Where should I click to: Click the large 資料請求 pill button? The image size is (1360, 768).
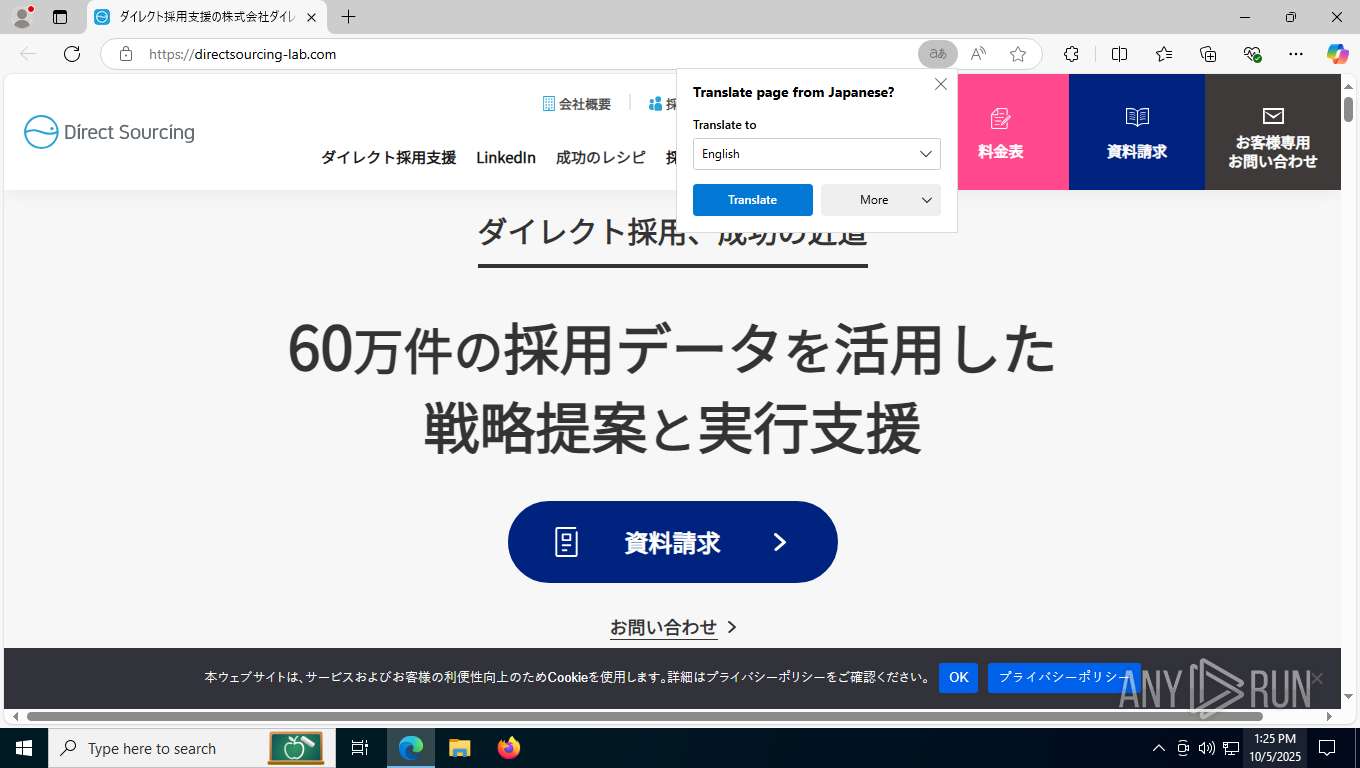(673, 542)
